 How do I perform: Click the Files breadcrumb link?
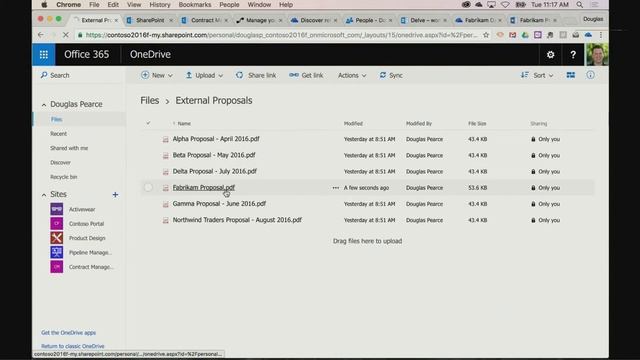pos(149,100)
